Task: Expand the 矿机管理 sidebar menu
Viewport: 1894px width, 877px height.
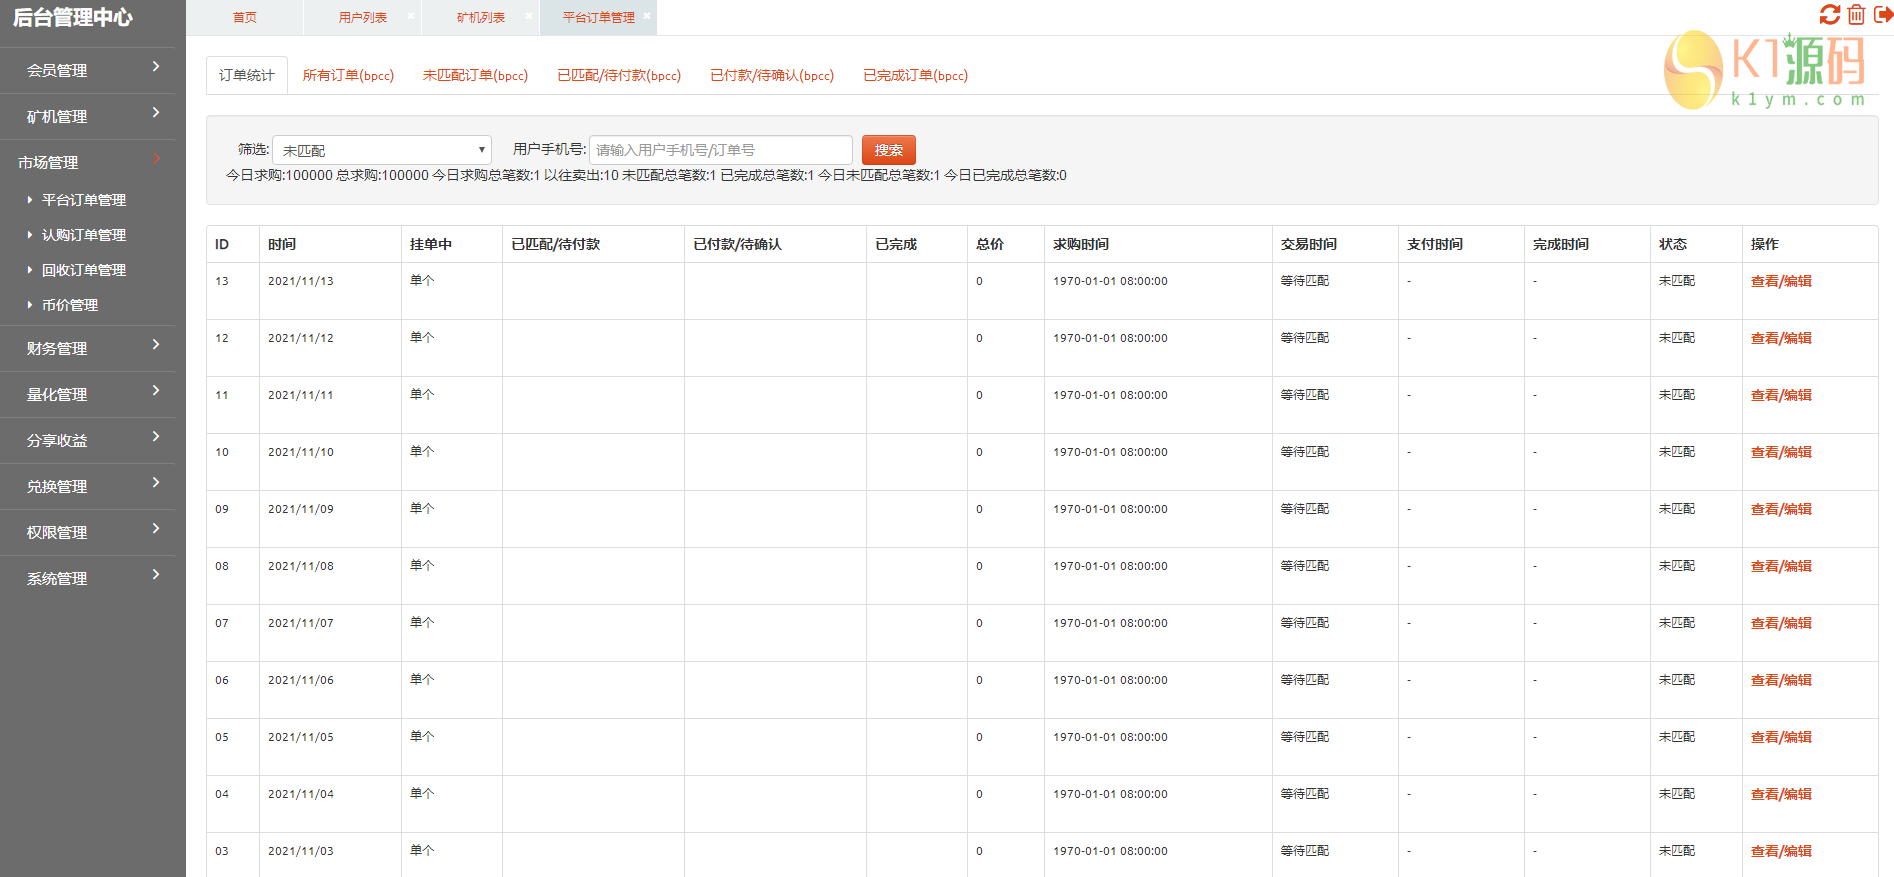Action: pos(87,116)
